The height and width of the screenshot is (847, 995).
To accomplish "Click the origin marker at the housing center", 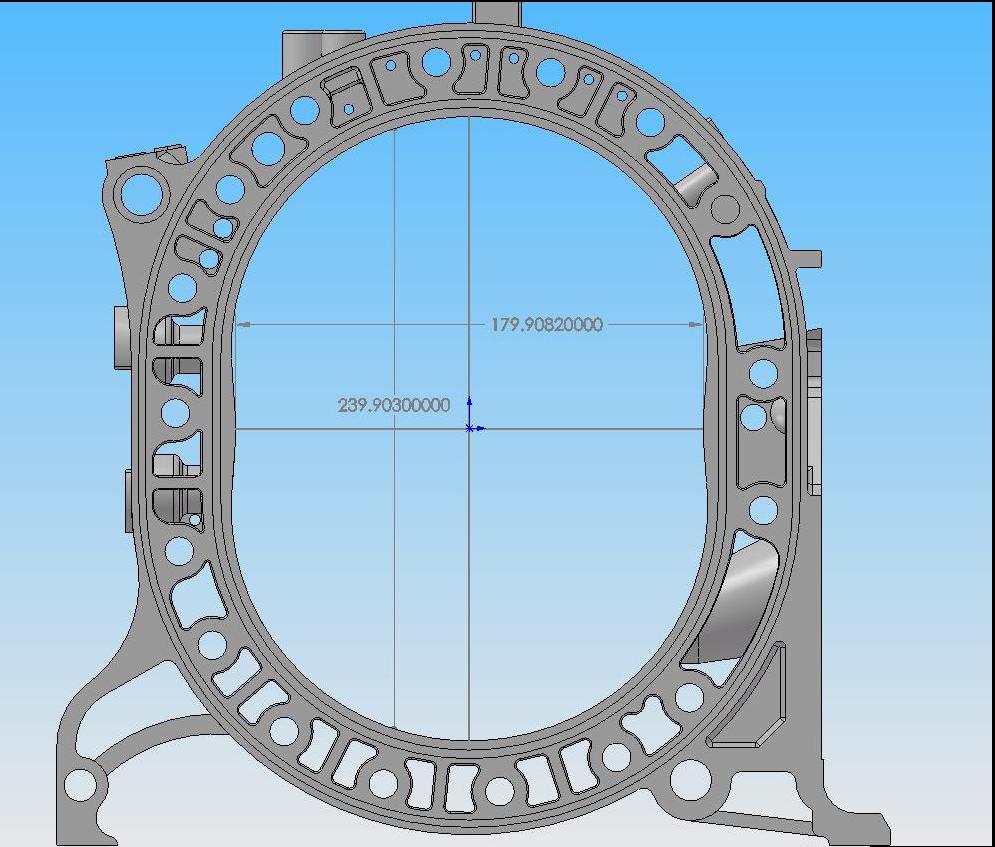I will coord(470,428).
